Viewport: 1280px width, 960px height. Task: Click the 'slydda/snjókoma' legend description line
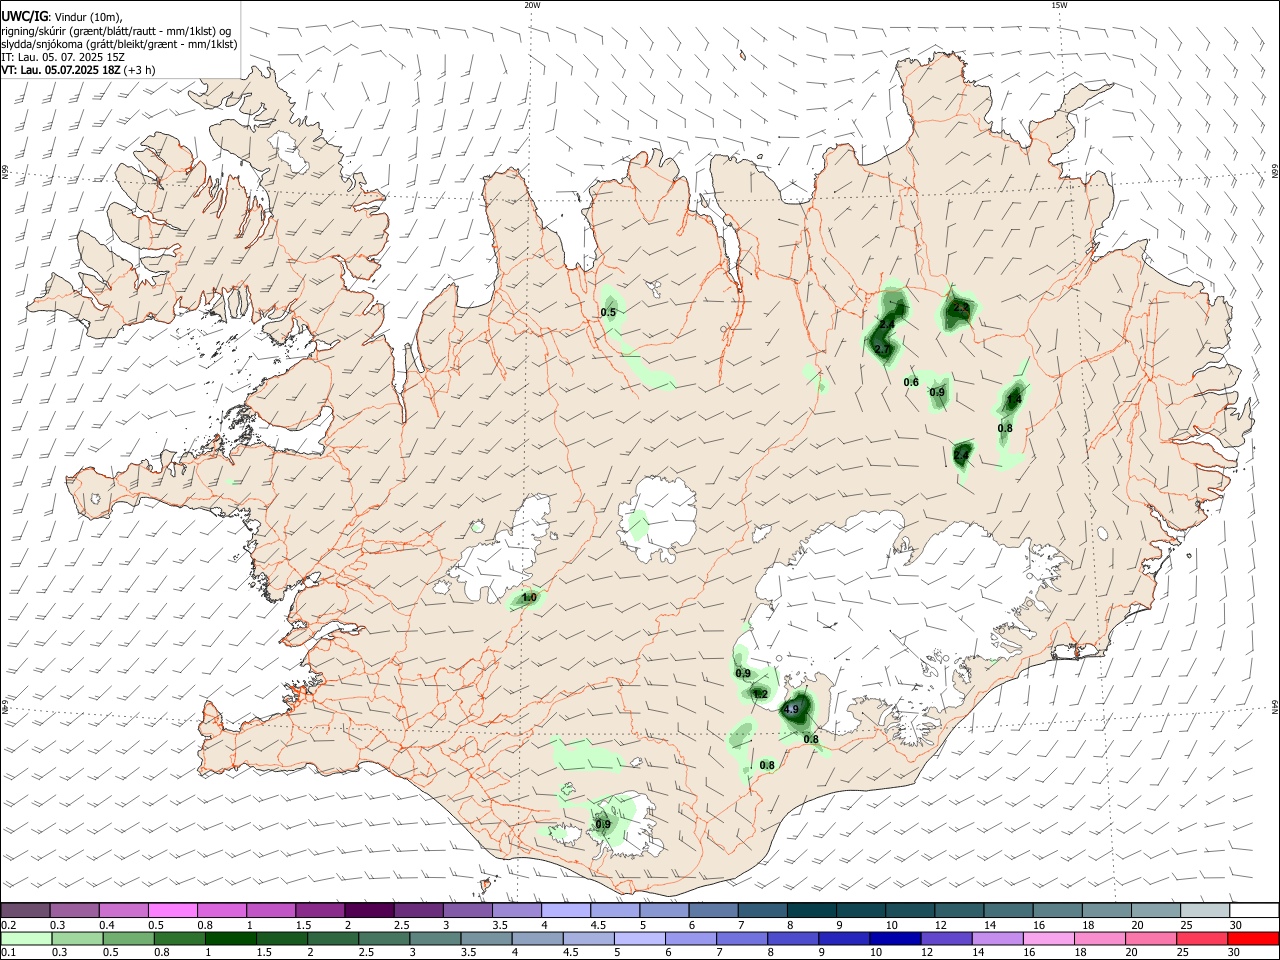point(119,44)
